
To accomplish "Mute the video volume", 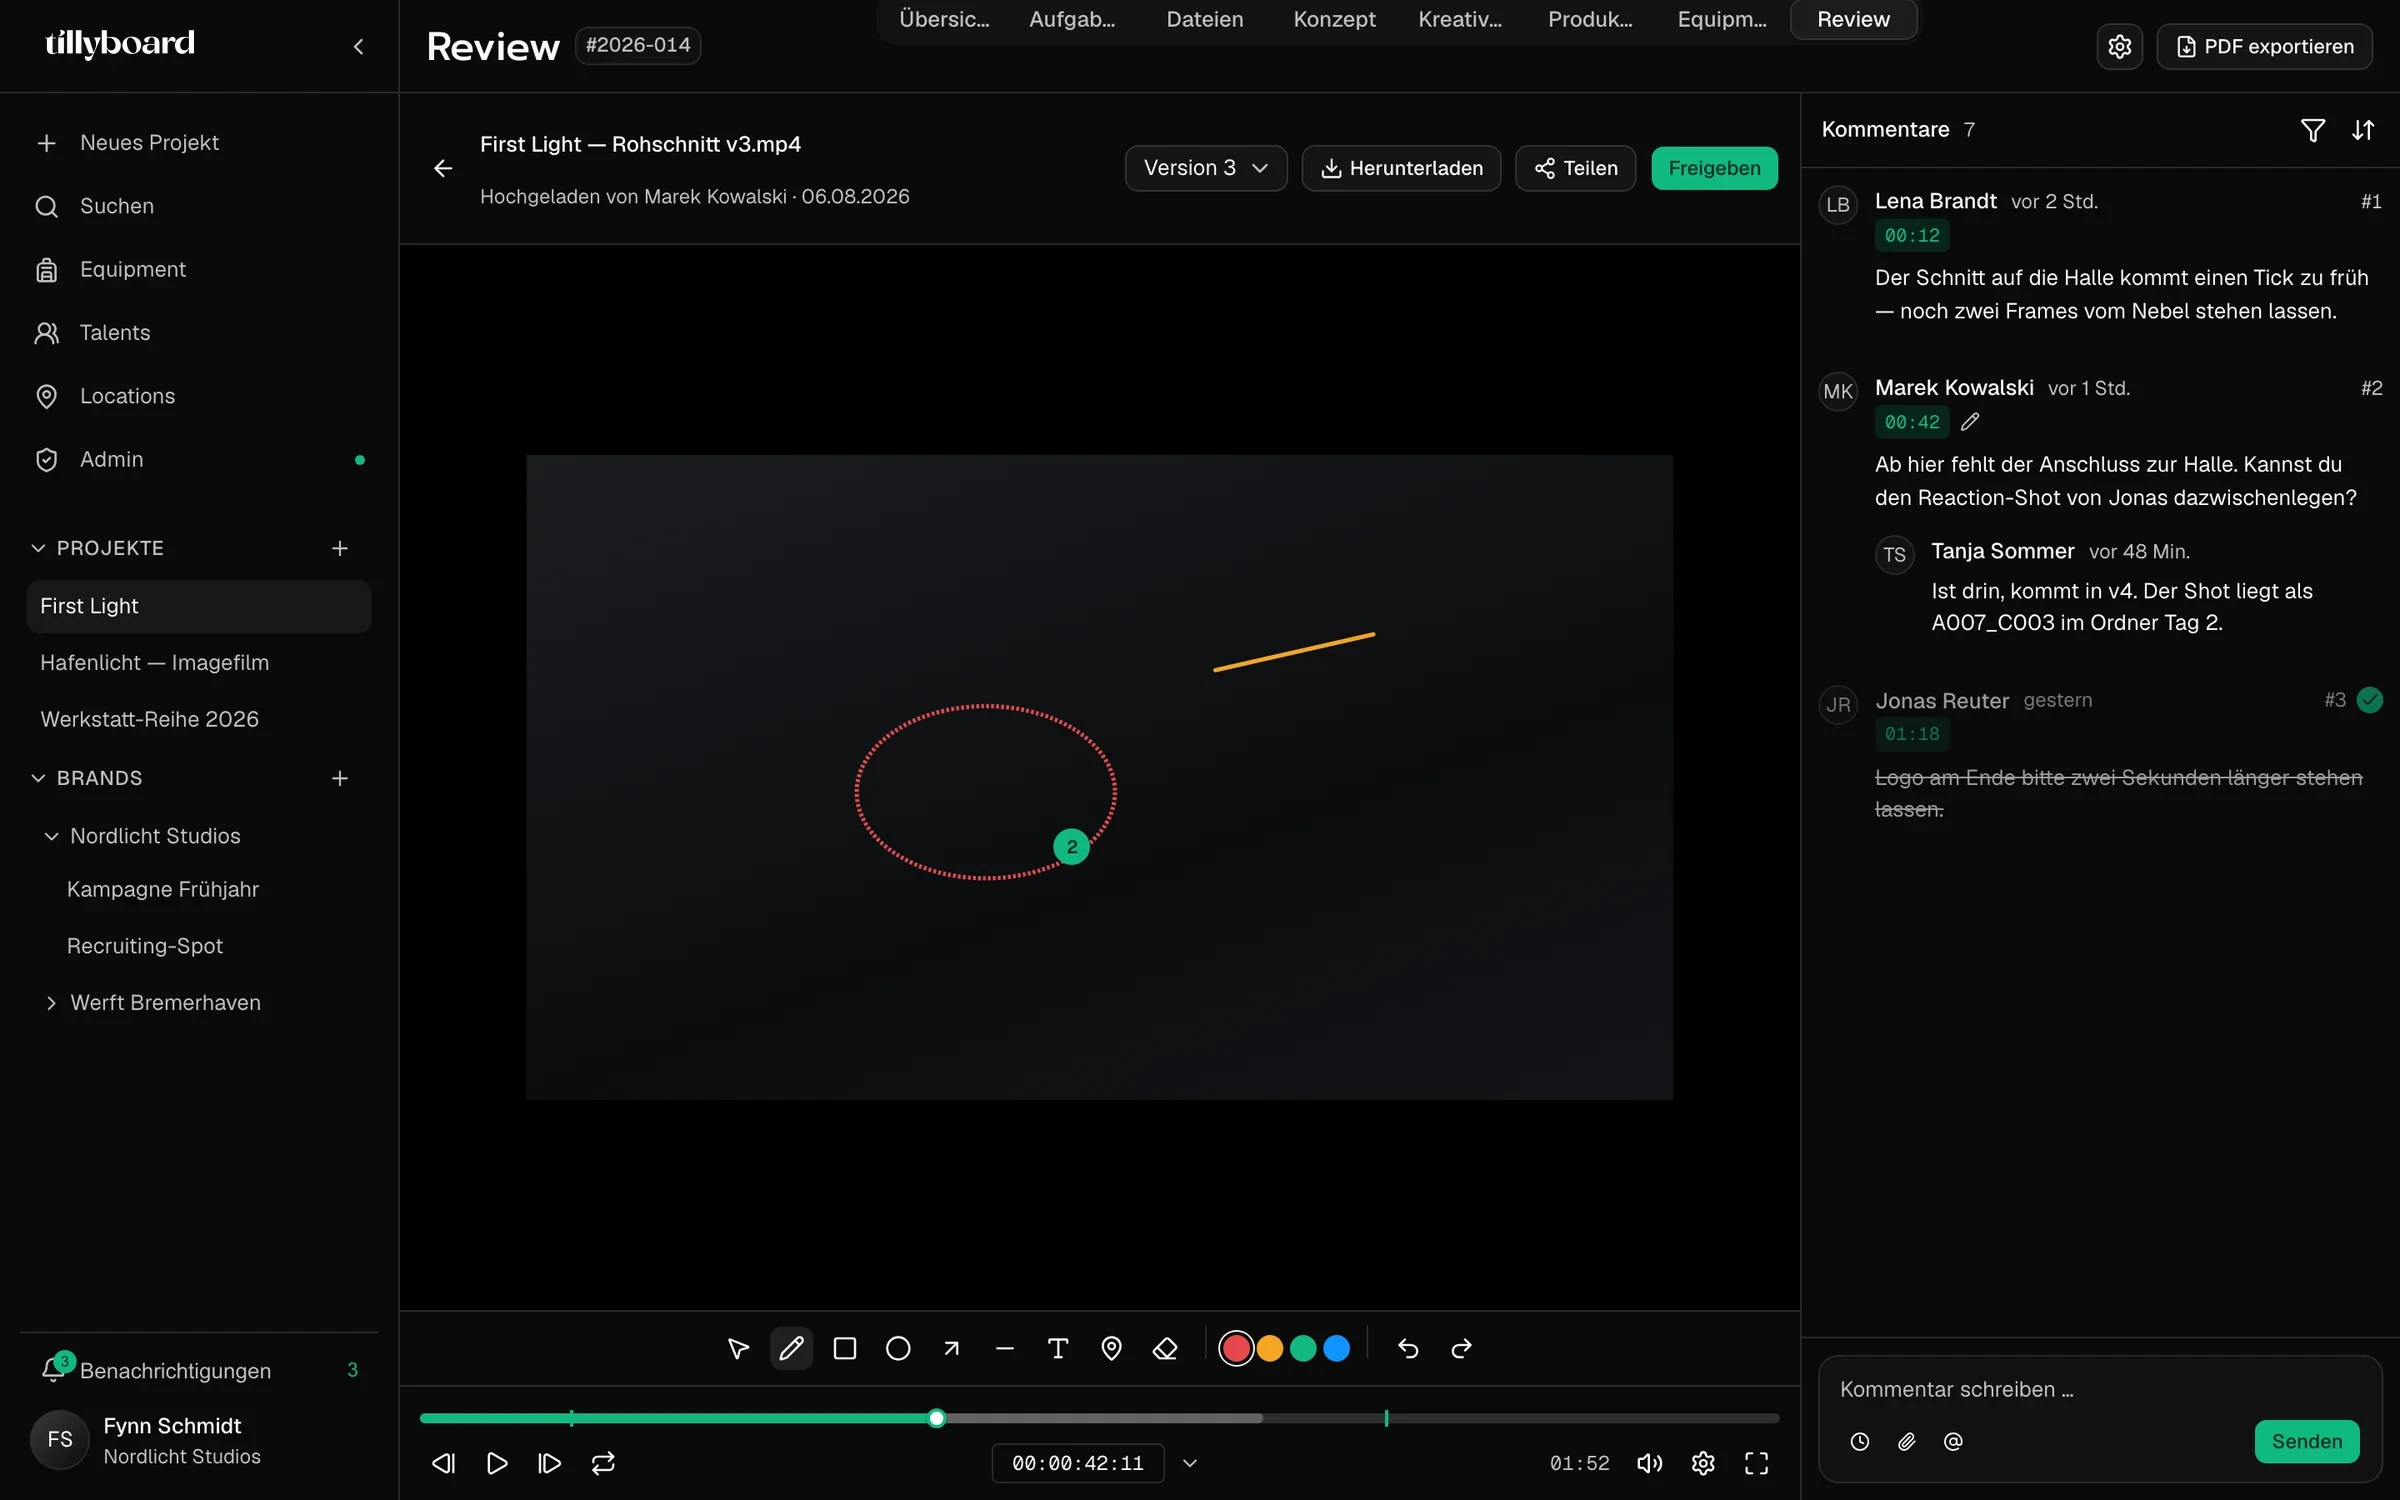I will [1649, 1464].
